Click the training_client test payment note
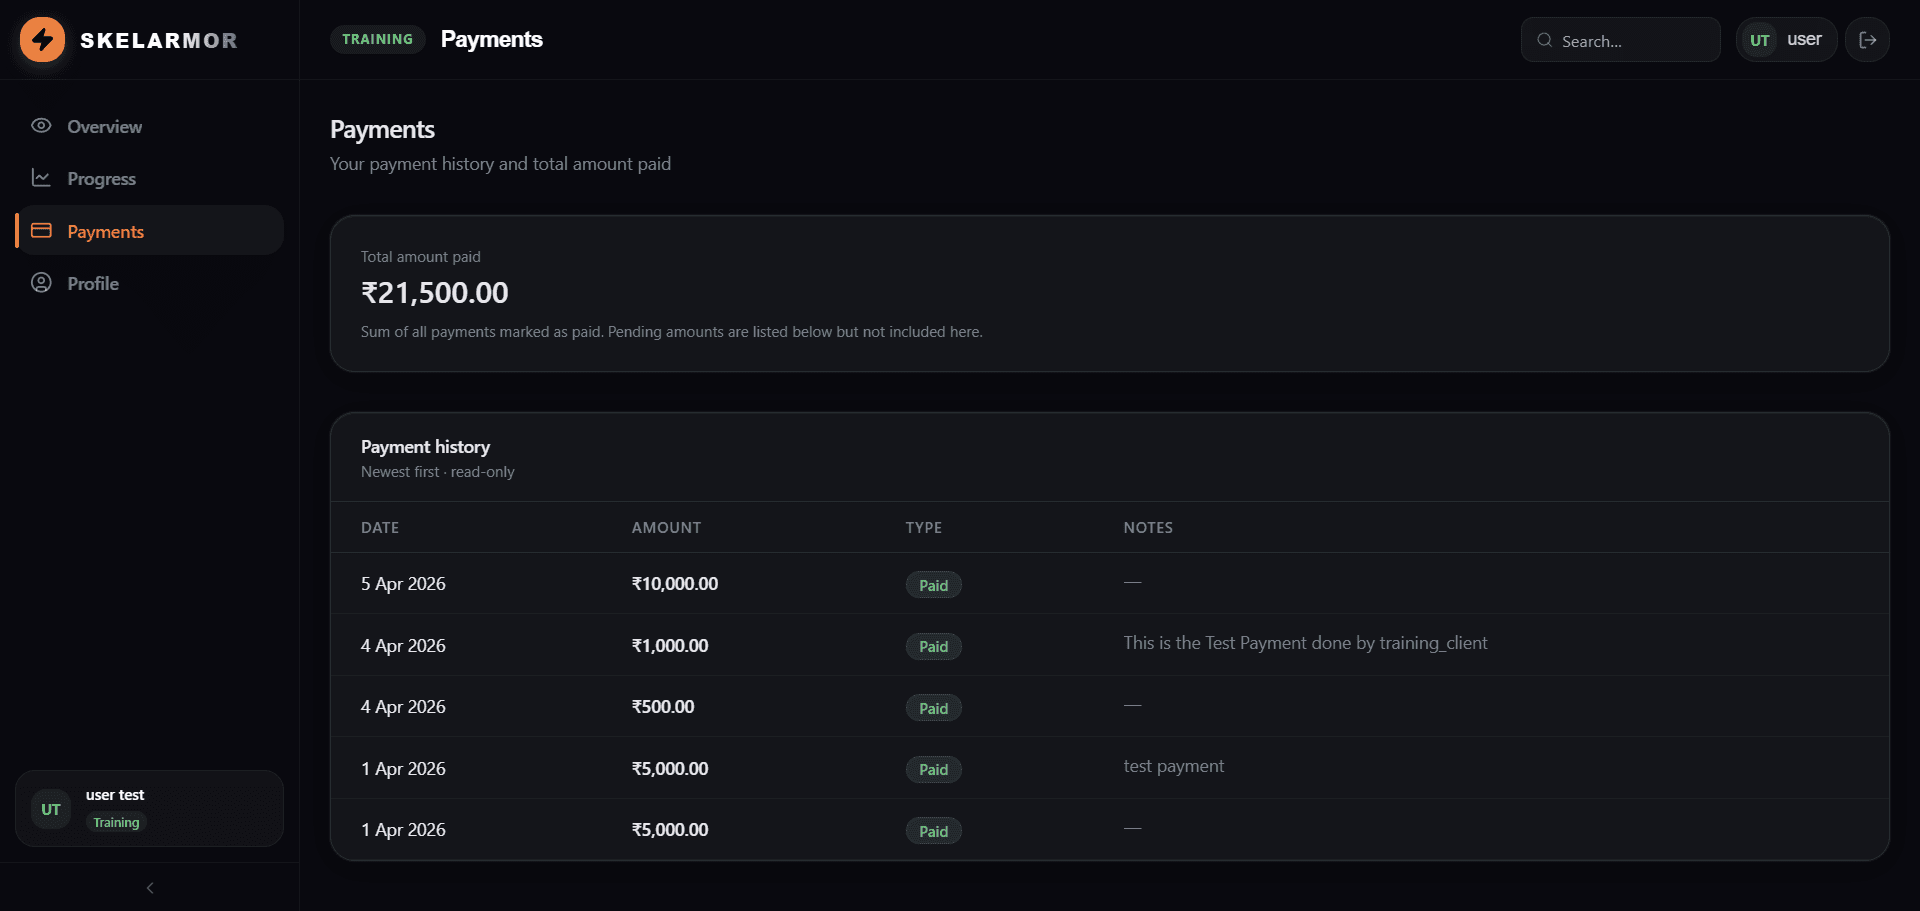The image size is (1920, 911). [1305, 643]
